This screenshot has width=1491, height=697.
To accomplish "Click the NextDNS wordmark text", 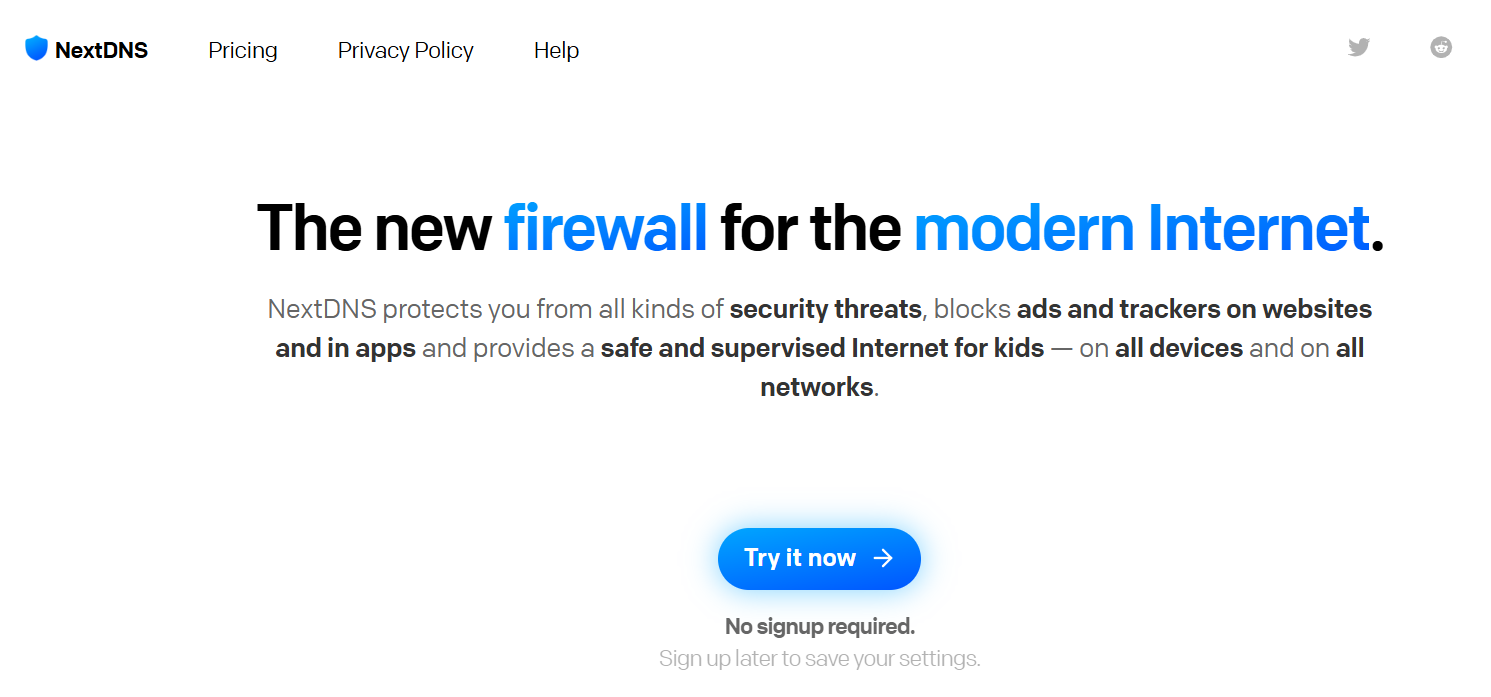I will (101, 50).
